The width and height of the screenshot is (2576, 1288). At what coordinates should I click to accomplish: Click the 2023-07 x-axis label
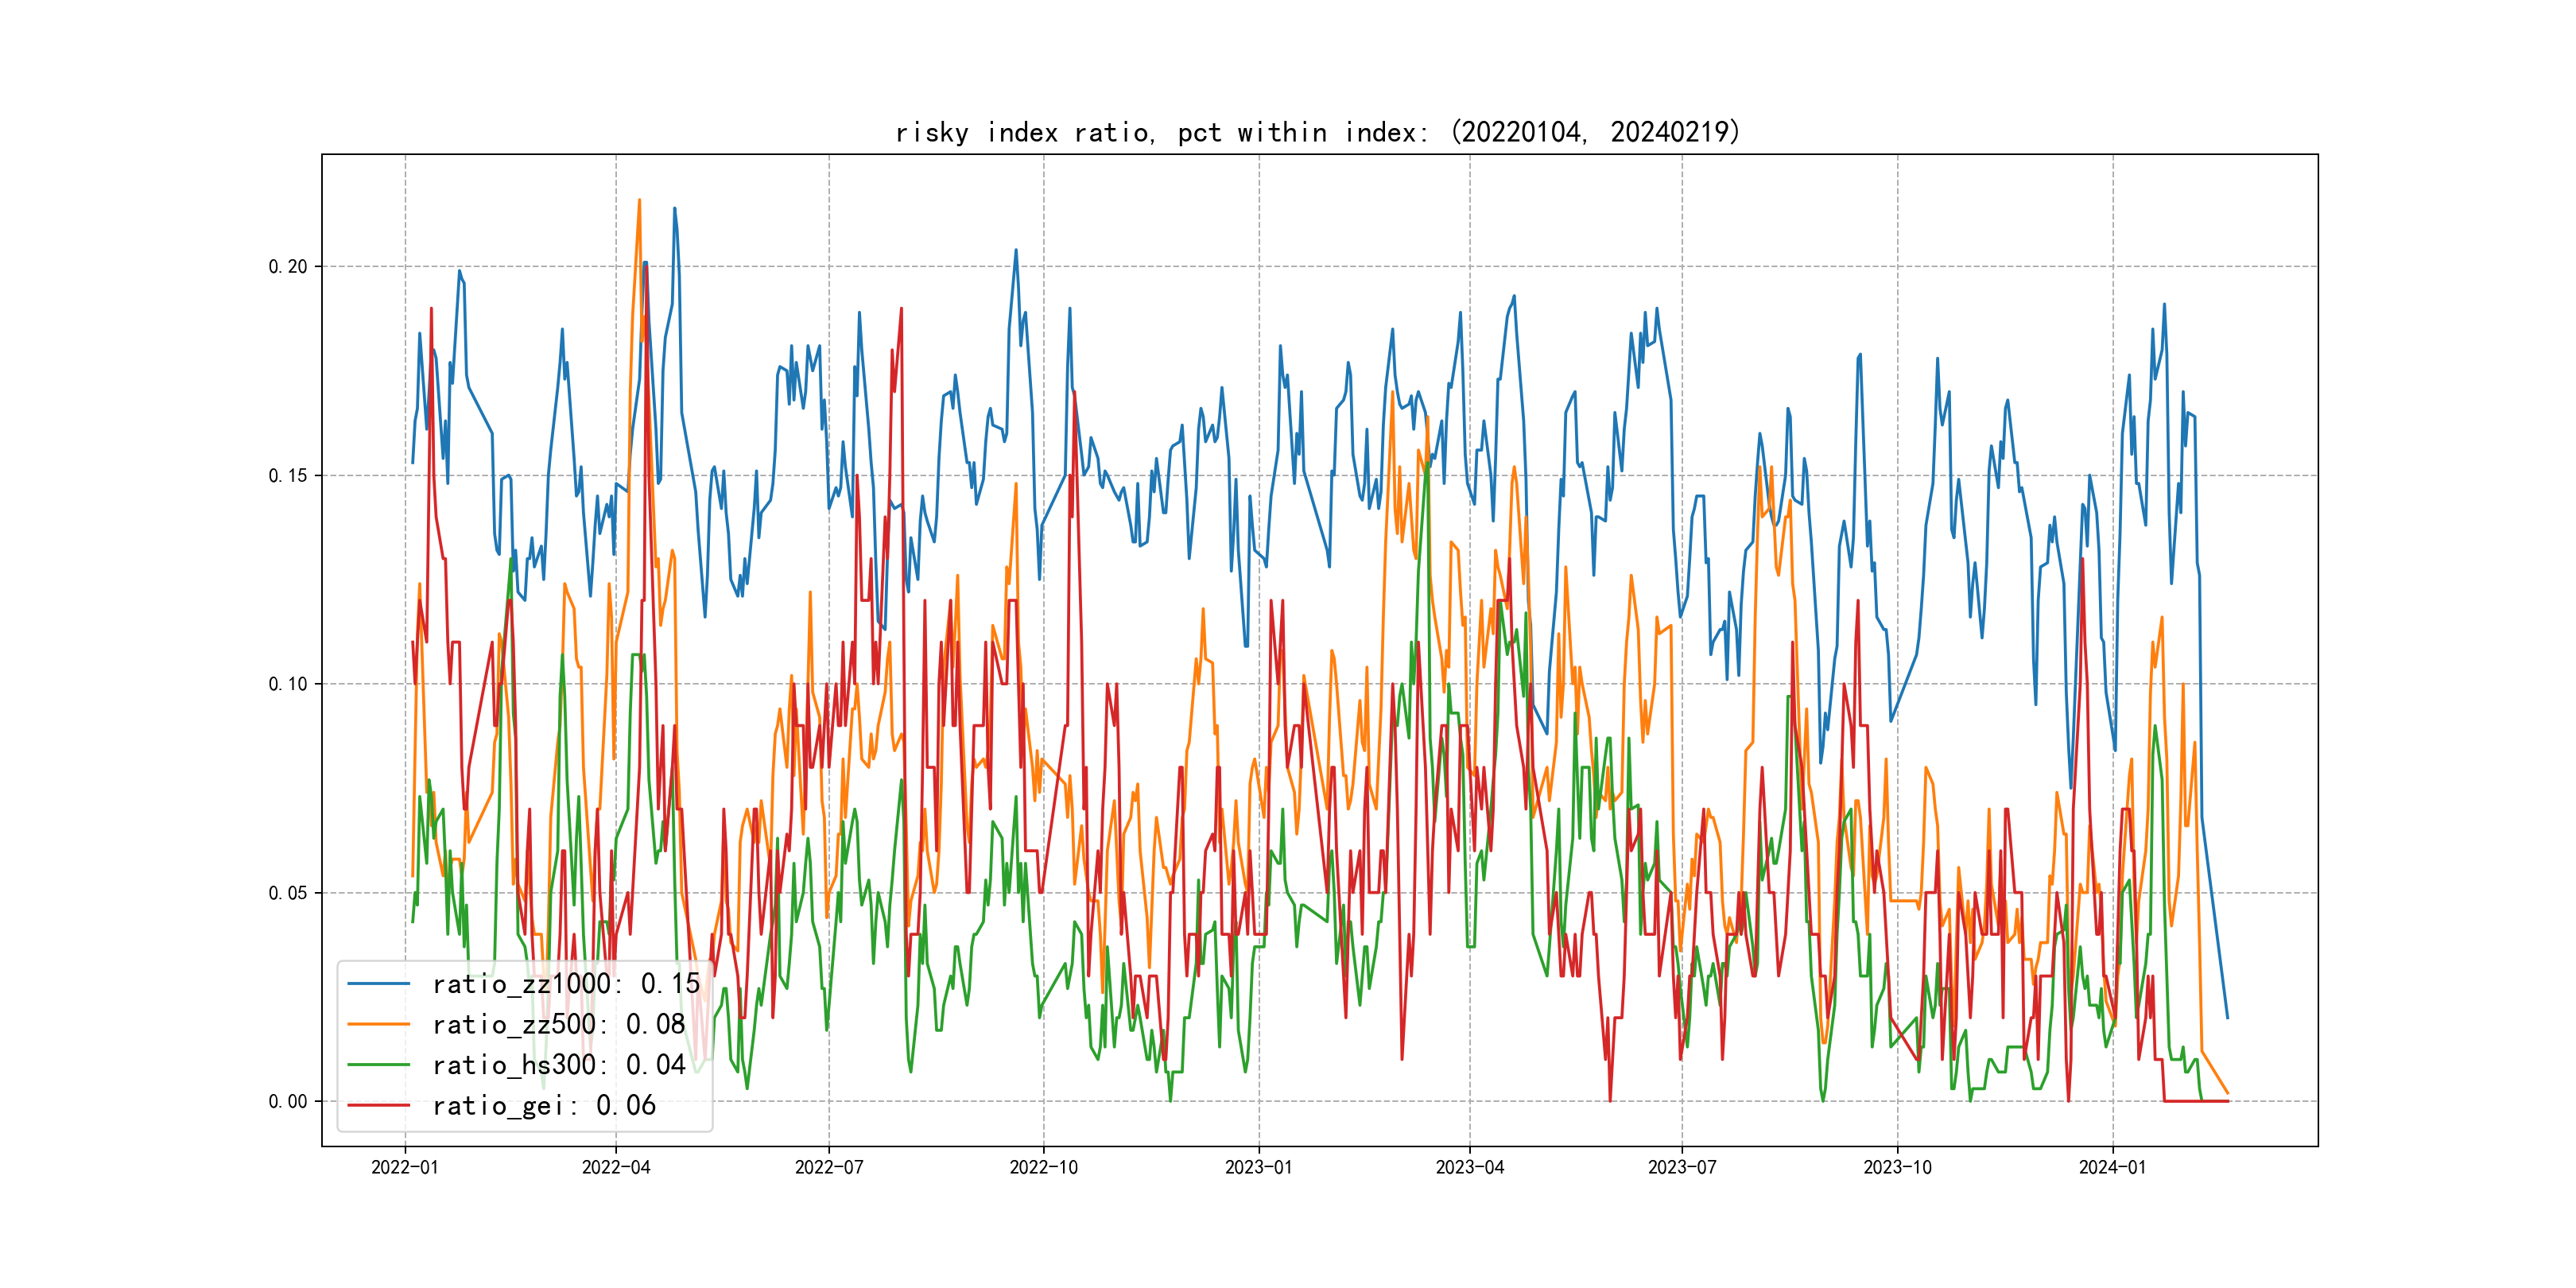click(x=1682, y=1168)
